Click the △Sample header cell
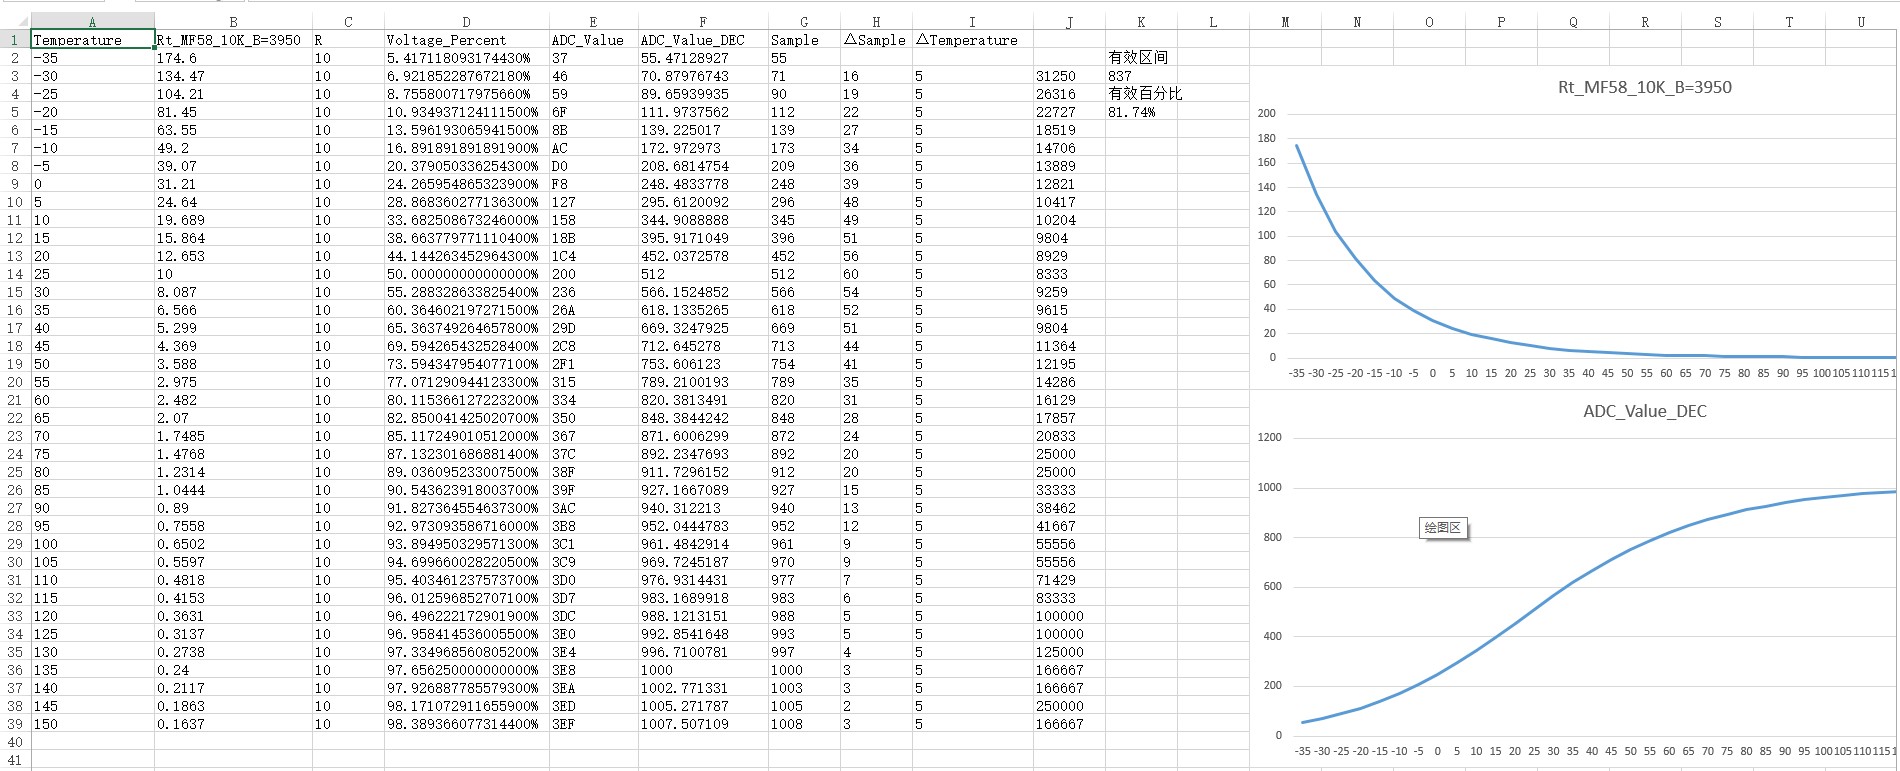The width and height of the screenshot is (1900, 771). [x=876, y=40]
